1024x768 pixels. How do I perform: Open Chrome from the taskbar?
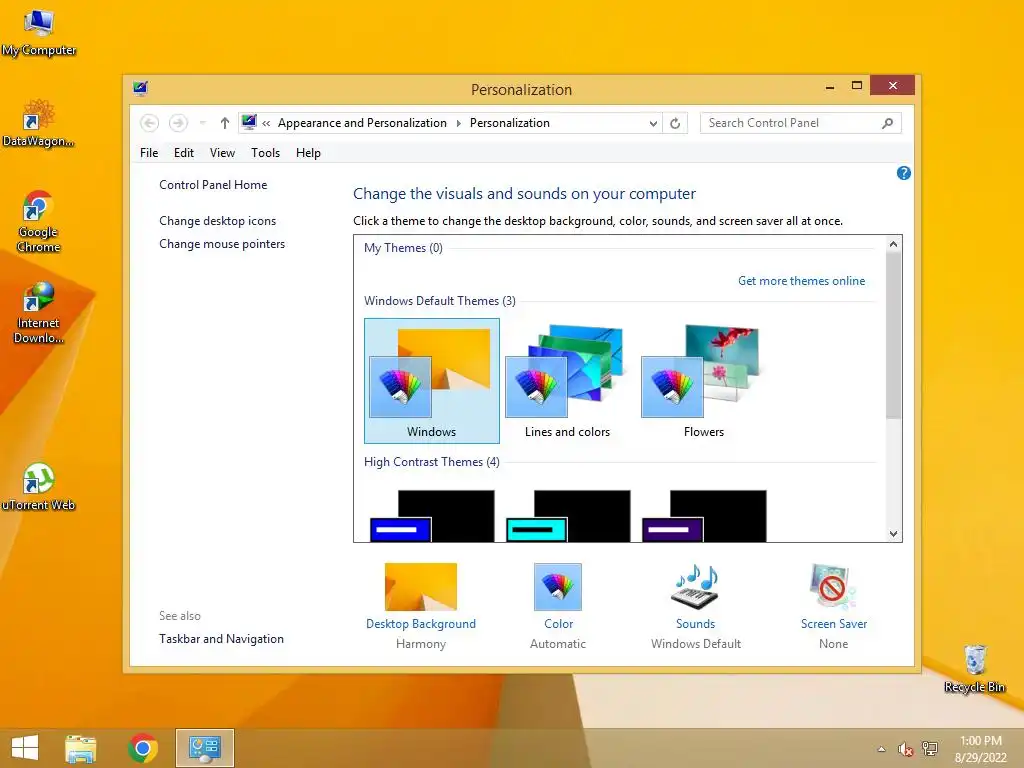click(x=143, y=748)
